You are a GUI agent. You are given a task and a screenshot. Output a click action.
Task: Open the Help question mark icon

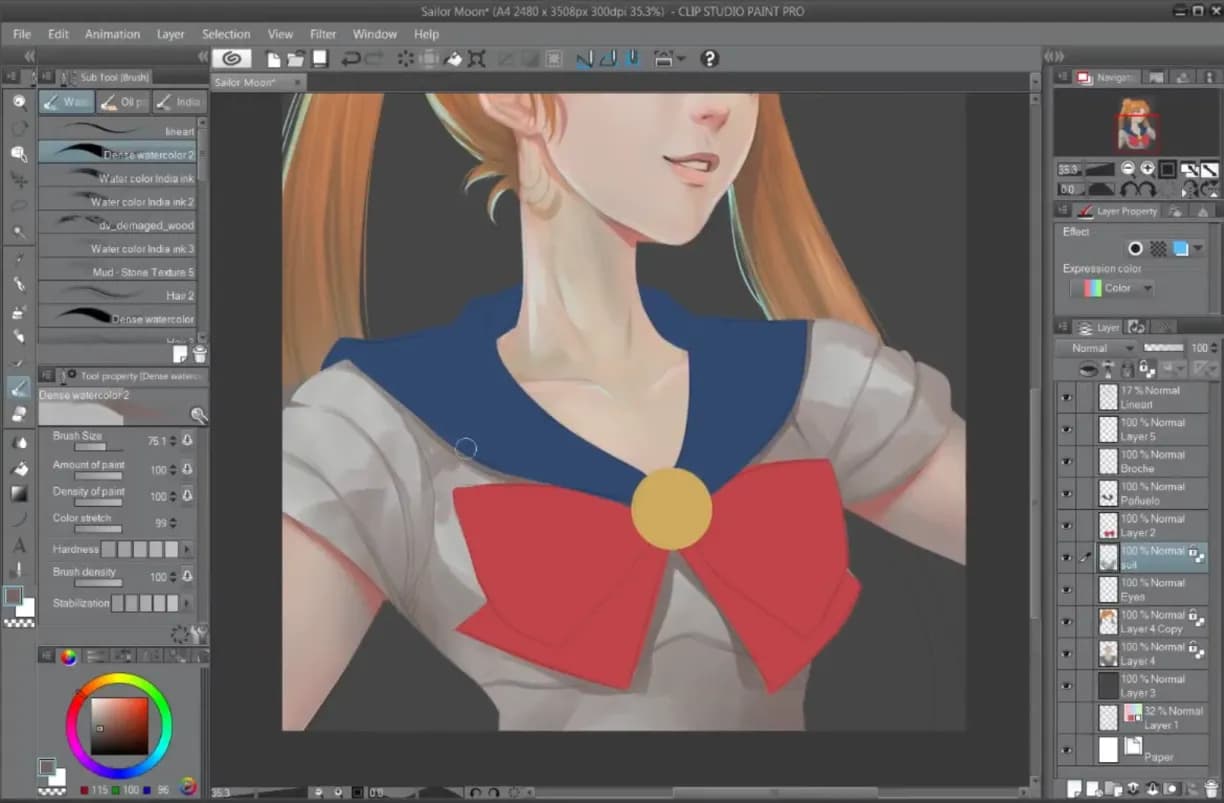tap(710, 59)
